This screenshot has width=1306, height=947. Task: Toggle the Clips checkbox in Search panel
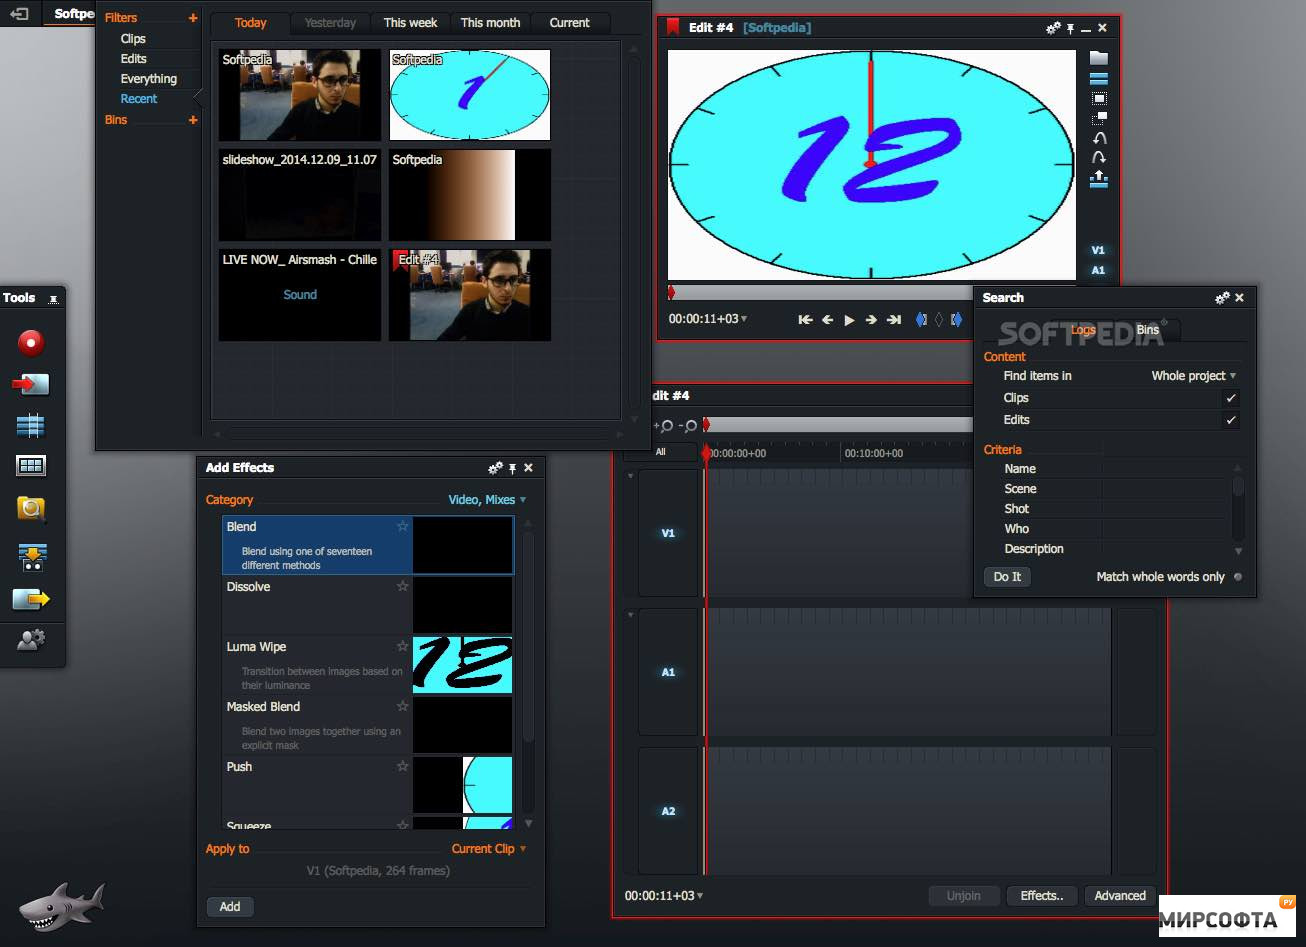pos(1231,398)
